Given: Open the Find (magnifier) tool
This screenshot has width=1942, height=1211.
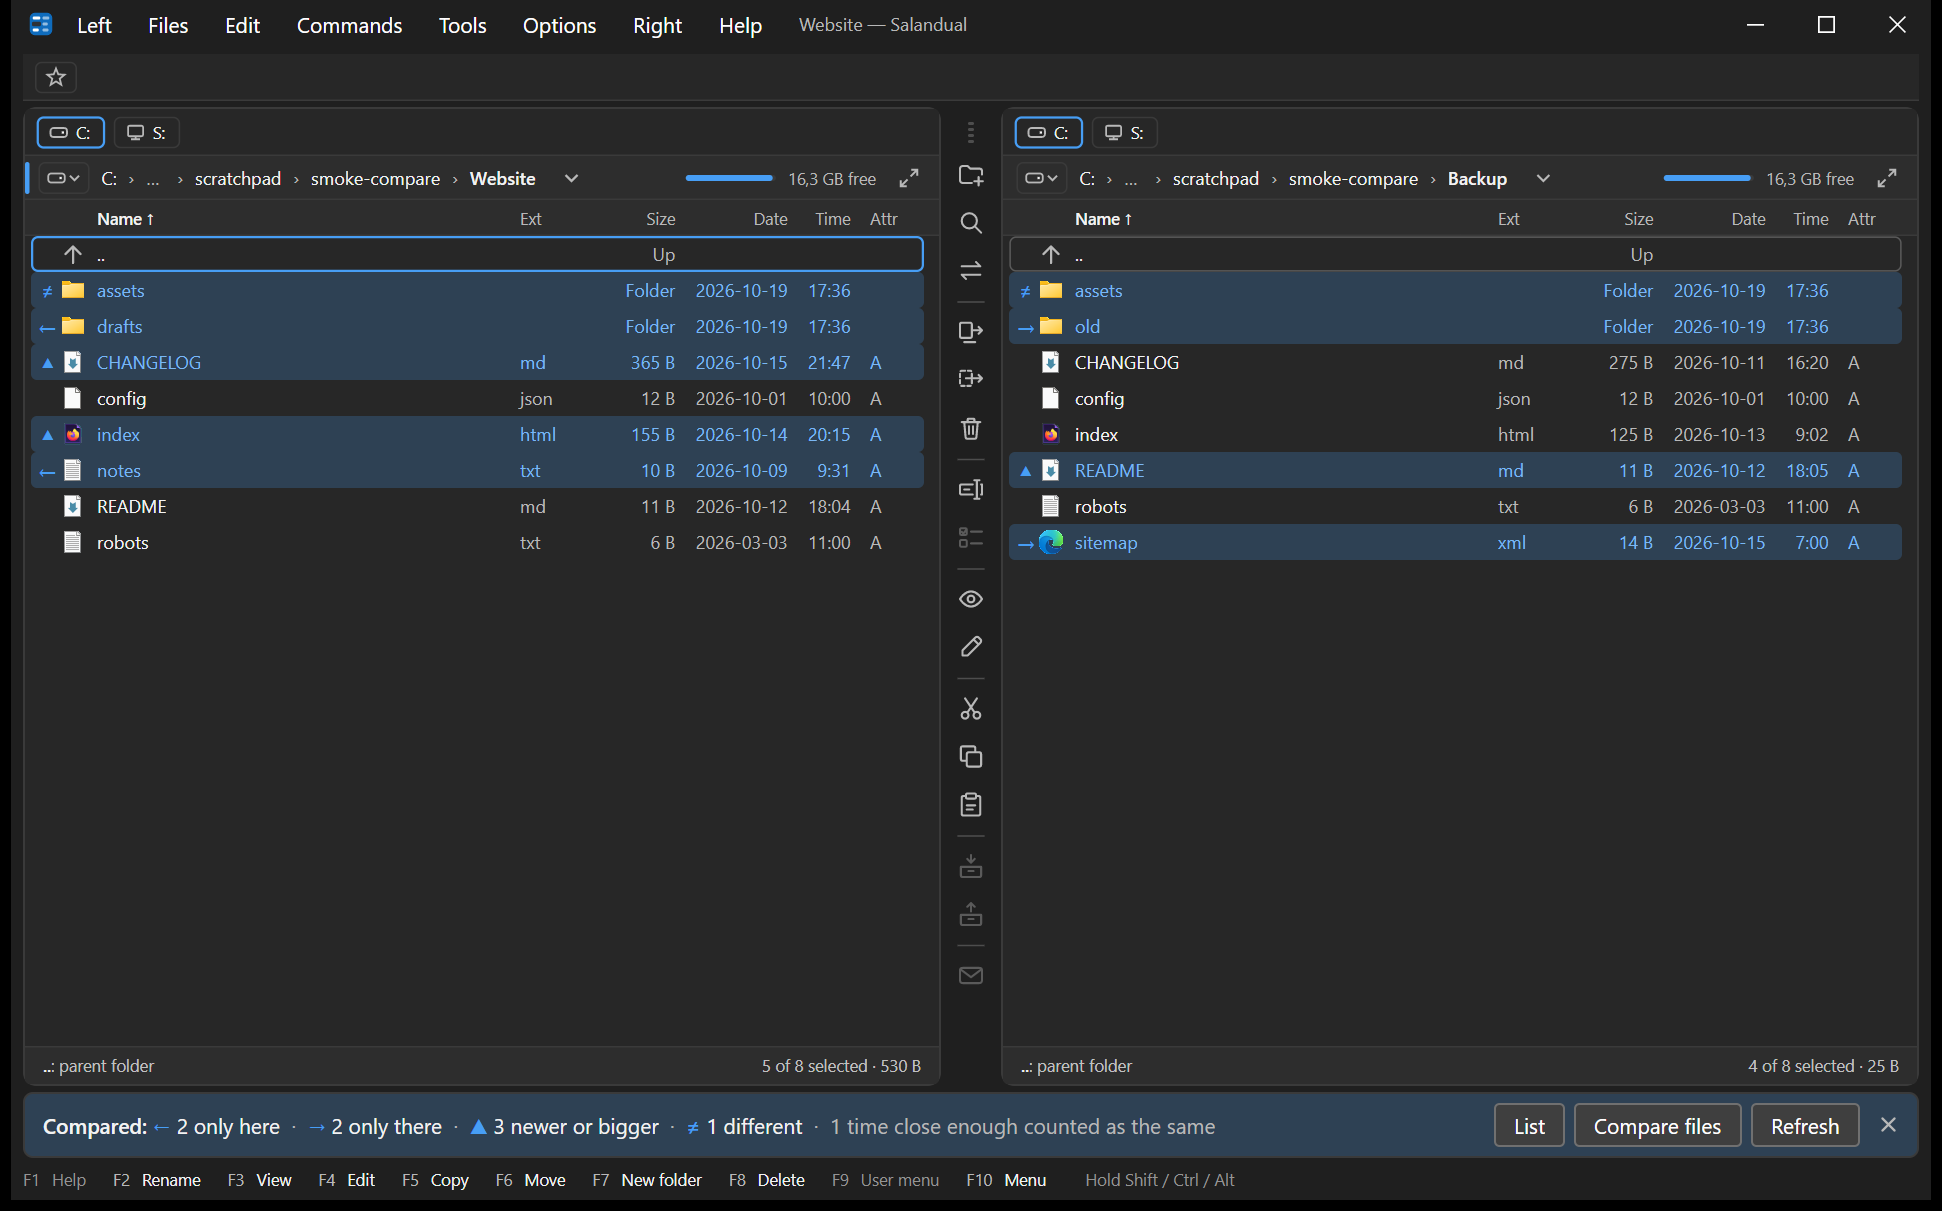Looking at the screenshot, I should (x=971, y=223).
